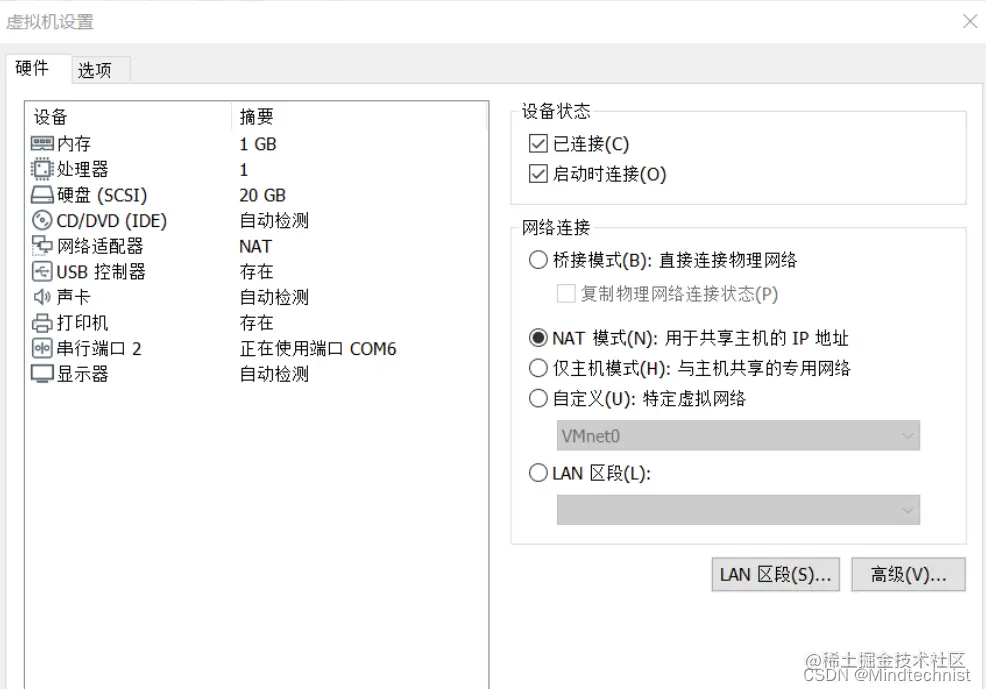Click the serial port (串行端口 2) icon

pyautogui.click(x=42, y=348)
